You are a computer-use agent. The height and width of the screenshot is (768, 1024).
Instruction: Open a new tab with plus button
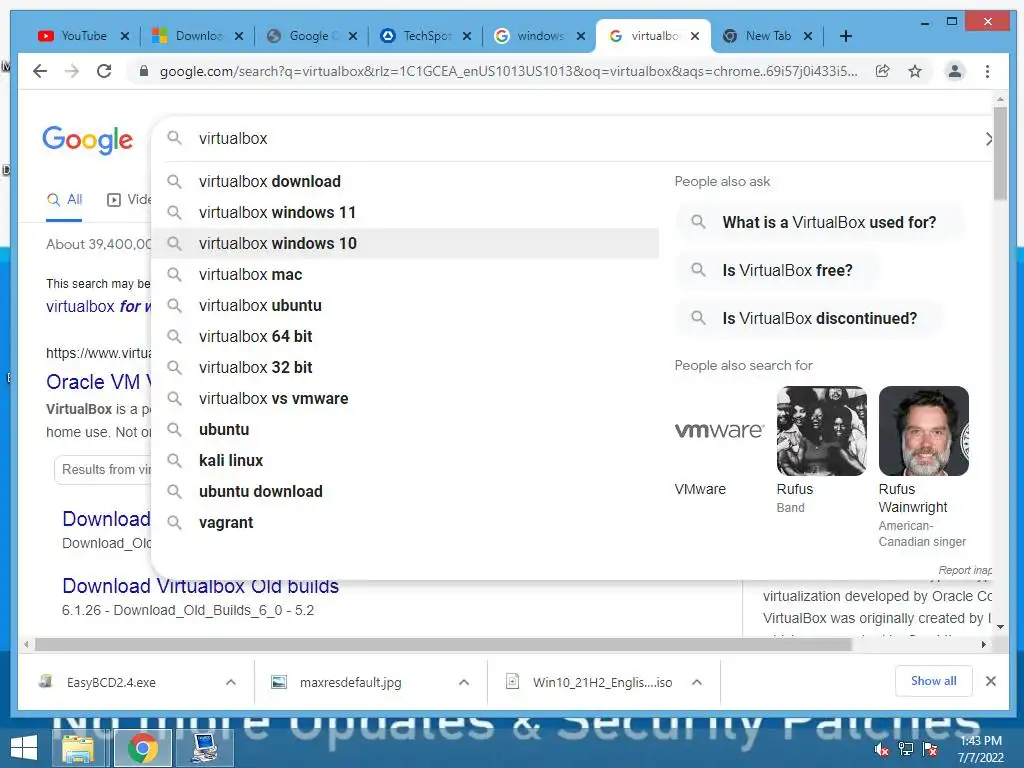point(846,36)
